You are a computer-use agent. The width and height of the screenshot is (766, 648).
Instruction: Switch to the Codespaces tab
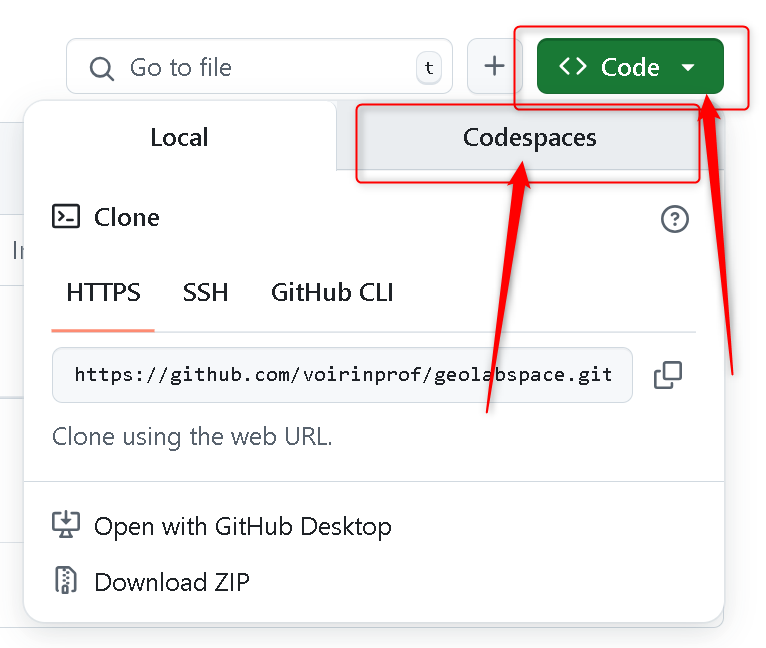pos(530,137)
